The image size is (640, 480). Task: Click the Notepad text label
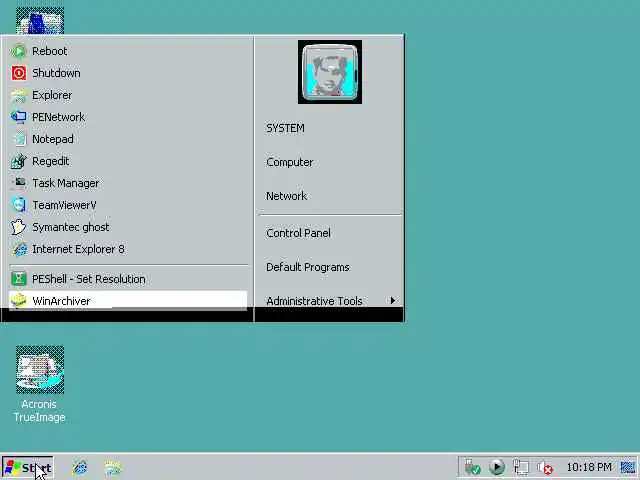point(53,139)
